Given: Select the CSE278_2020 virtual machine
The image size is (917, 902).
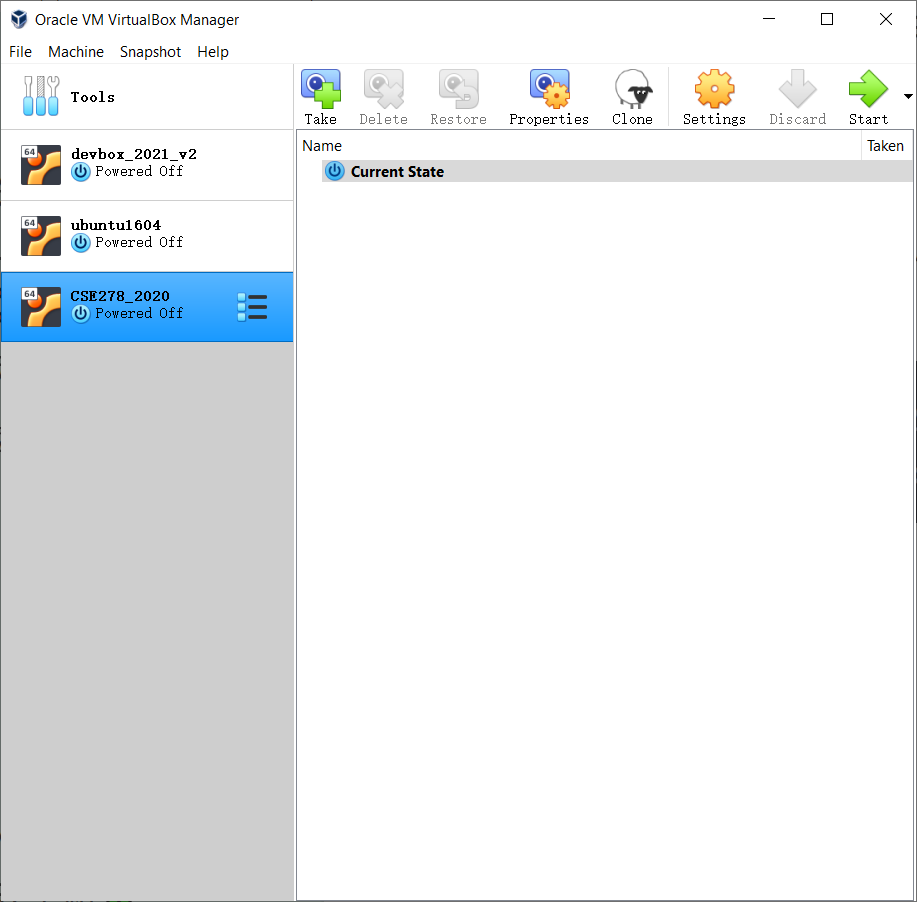Looking at the screenshot, I should (147, 307).
